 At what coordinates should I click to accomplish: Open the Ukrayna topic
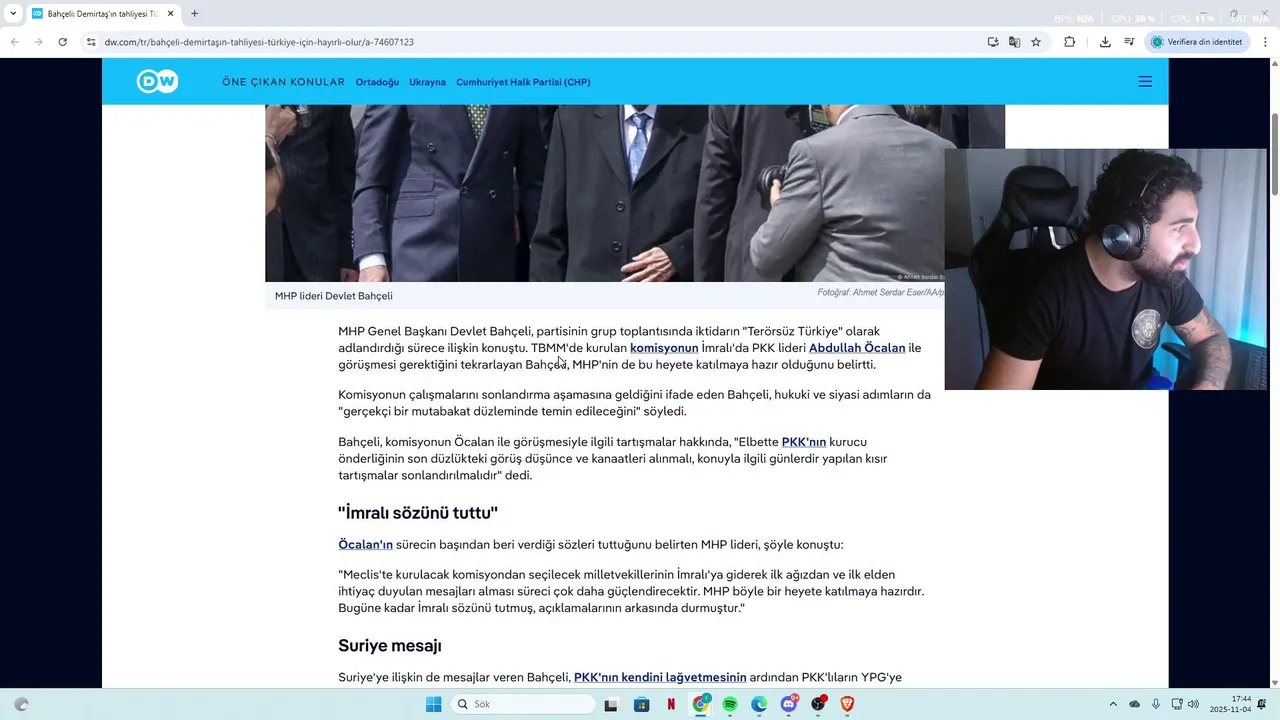tap(427, 82)
